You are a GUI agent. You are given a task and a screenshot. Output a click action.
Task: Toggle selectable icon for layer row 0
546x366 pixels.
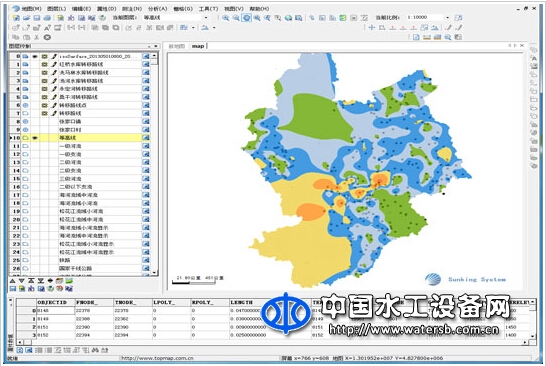click(x=45, y=56)
